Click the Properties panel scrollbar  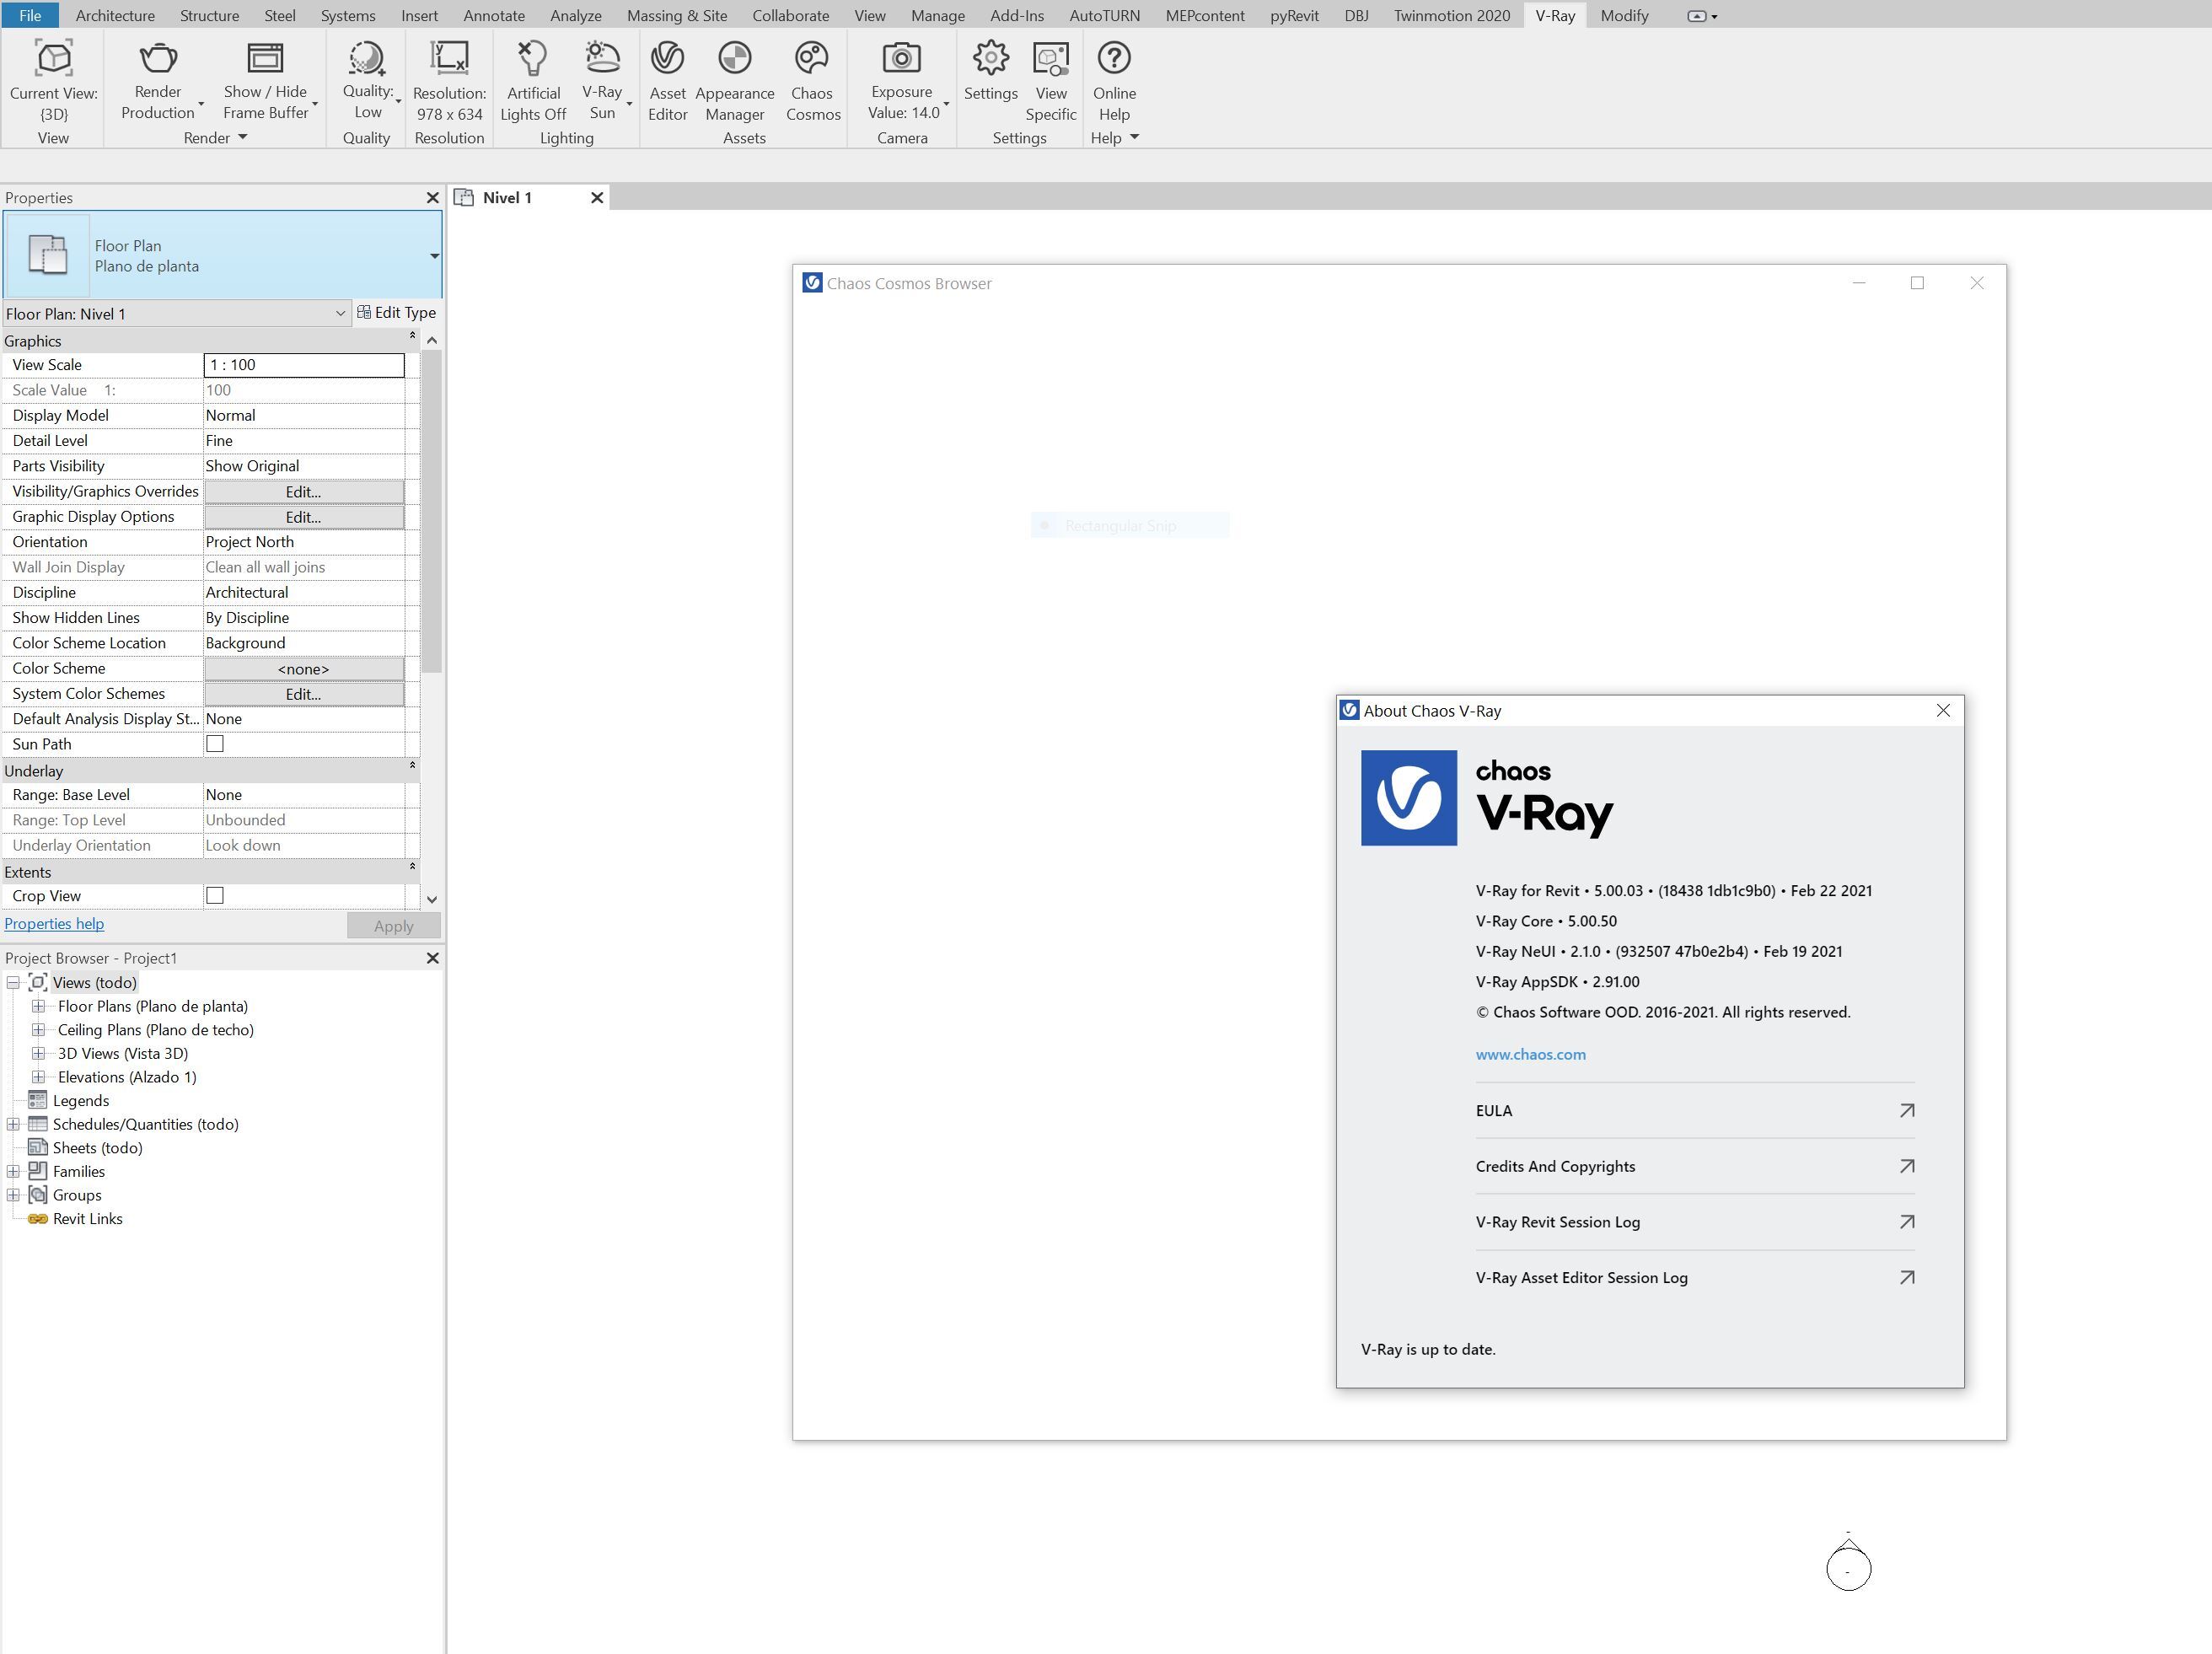coord(431,512)
